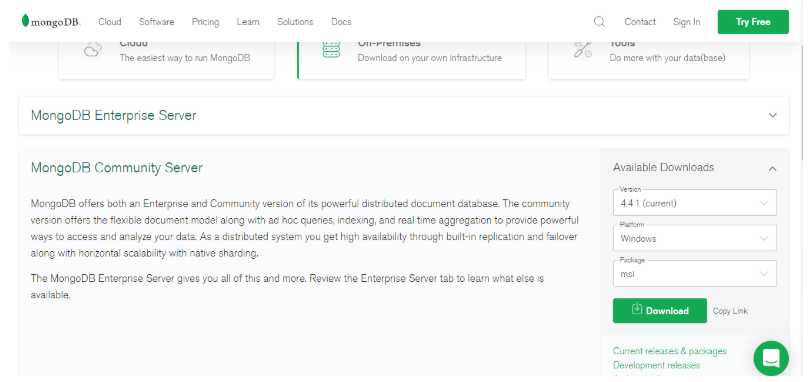
Task: Click the download icon inside Download button
Action: click(637, 310)
